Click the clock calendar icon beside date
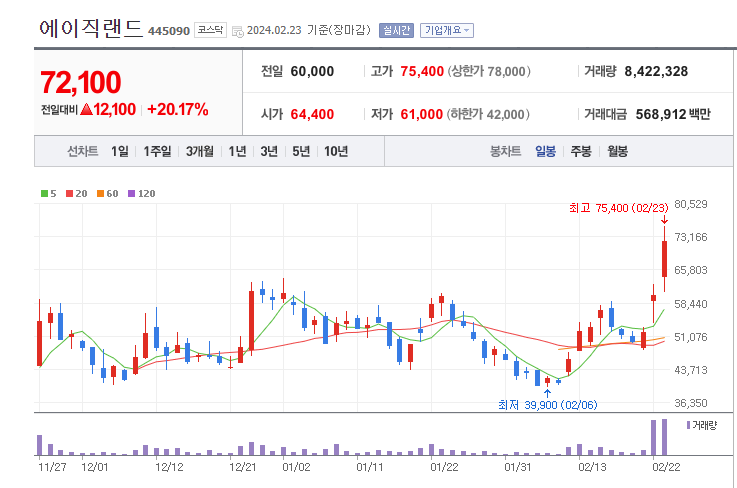This screenshot has height=488, width=737. (x=238, y=31)
